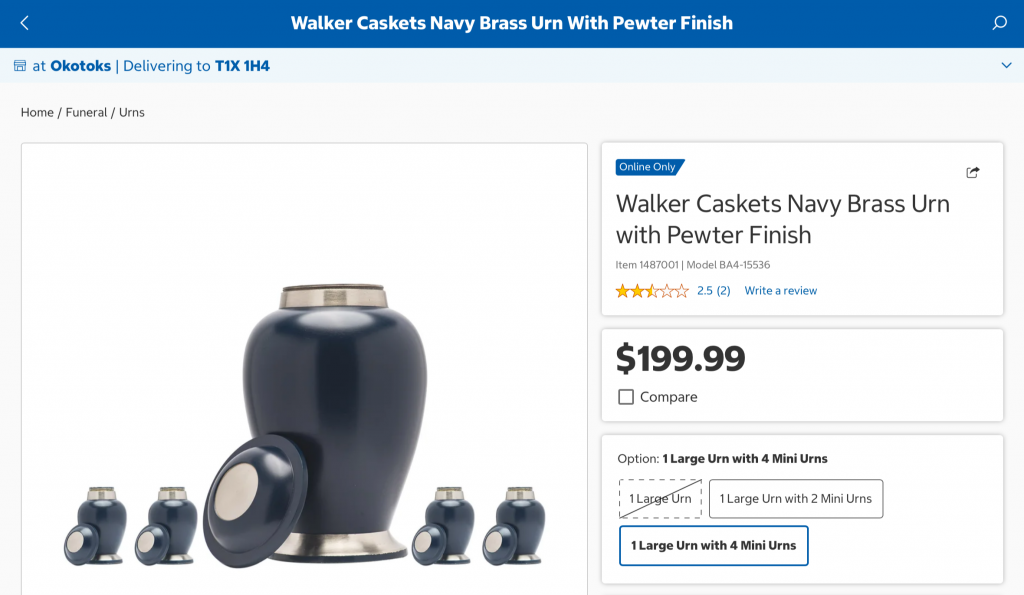The image size is (1024, 595).
Task: Select 1 Large Urn with 4 Mini Urns
Action: [x=713, y=545]
